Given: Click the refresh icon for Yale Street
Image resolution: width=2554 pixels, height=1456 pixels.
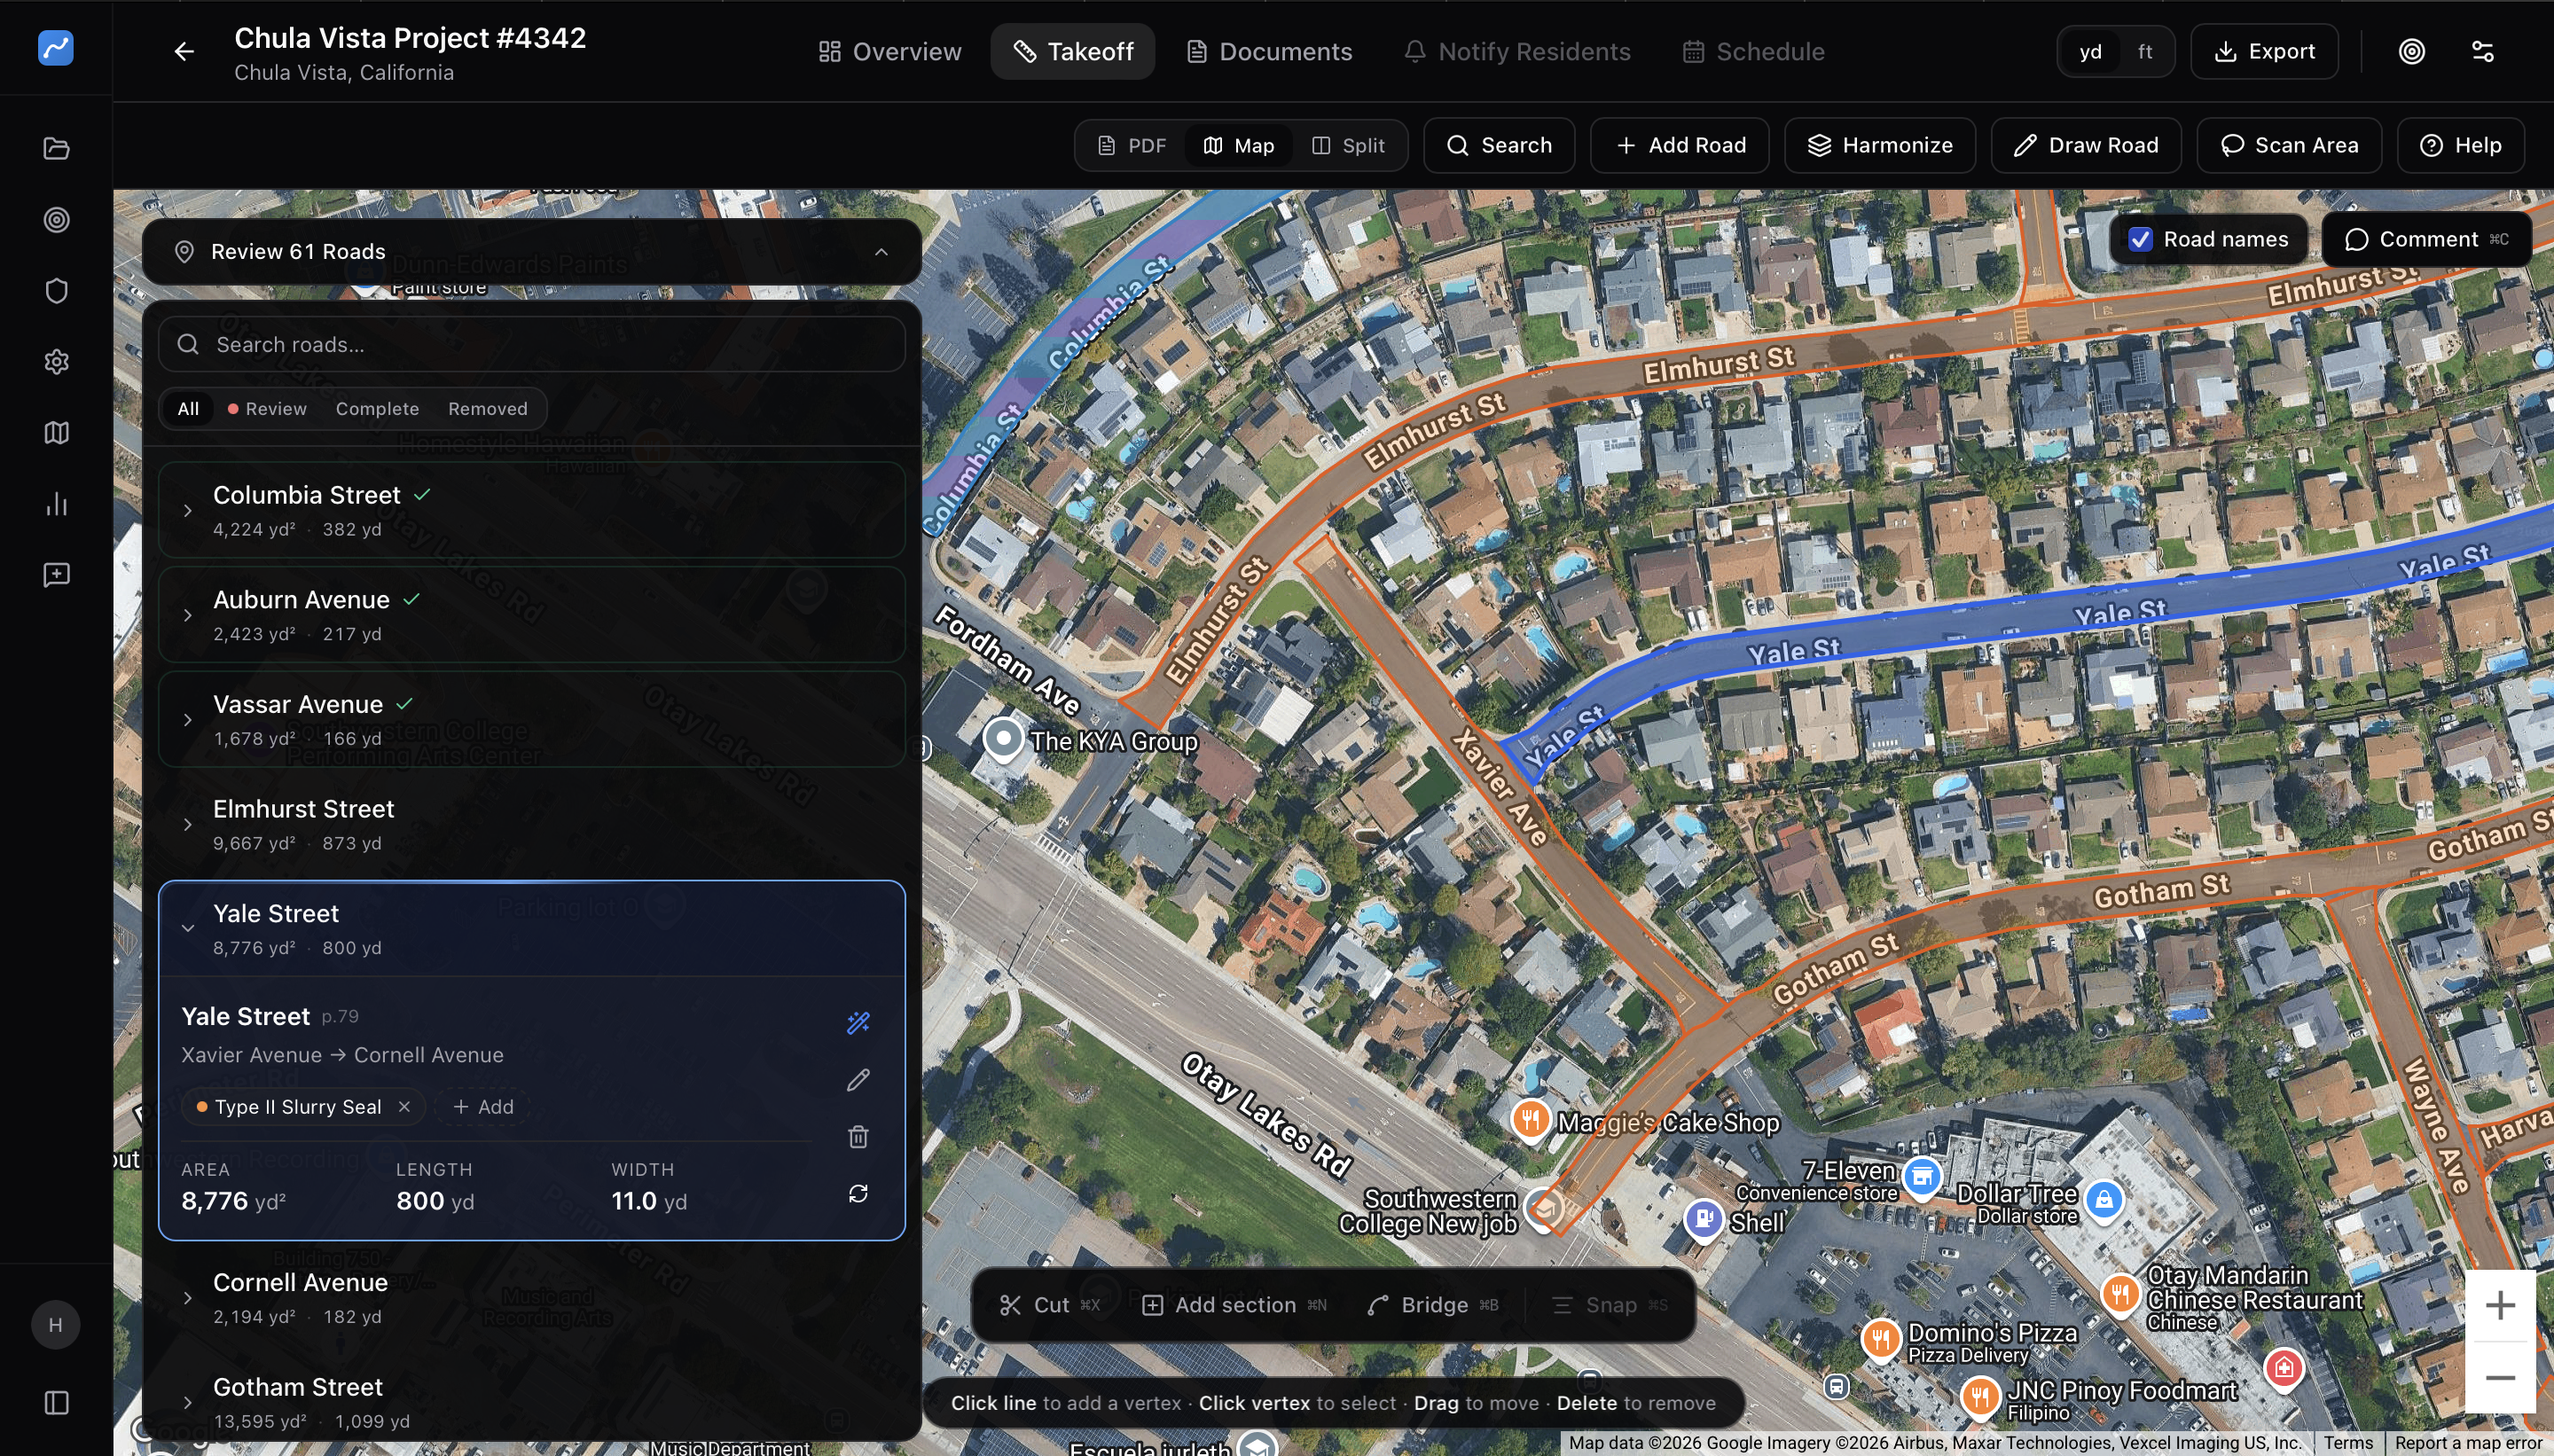Looking at the screenshot, I should pos(858,1193).
